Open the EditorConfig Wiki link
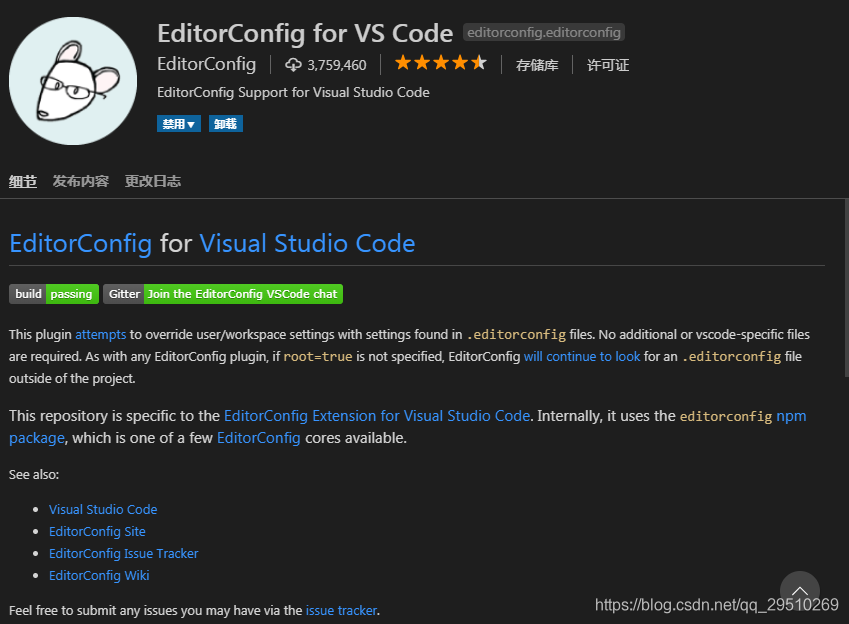Screen dimensions: 849x624 (x=99, y=576)
